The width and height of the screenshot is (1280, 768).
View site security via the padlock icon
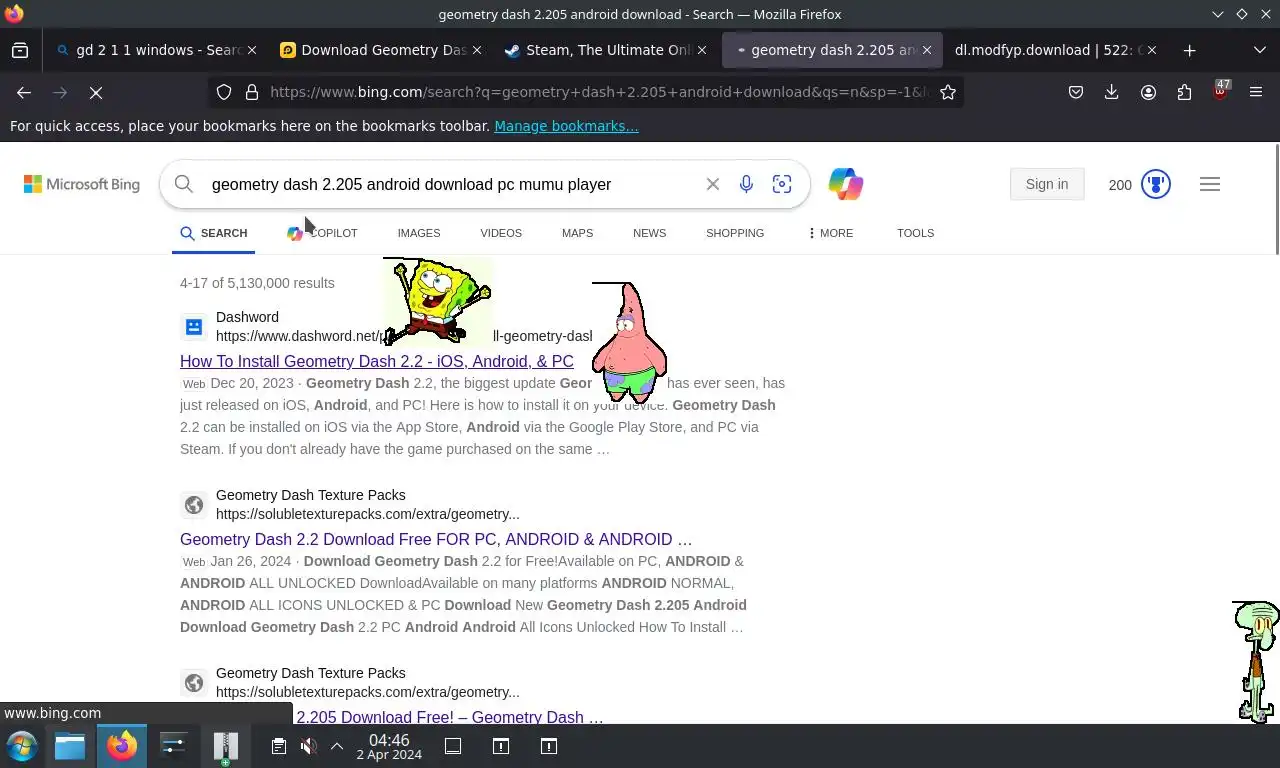pos(252,92)
